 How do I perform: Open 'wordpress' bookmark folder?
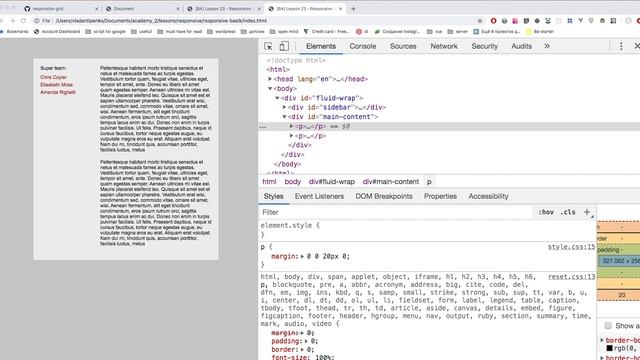coord(222,31)
